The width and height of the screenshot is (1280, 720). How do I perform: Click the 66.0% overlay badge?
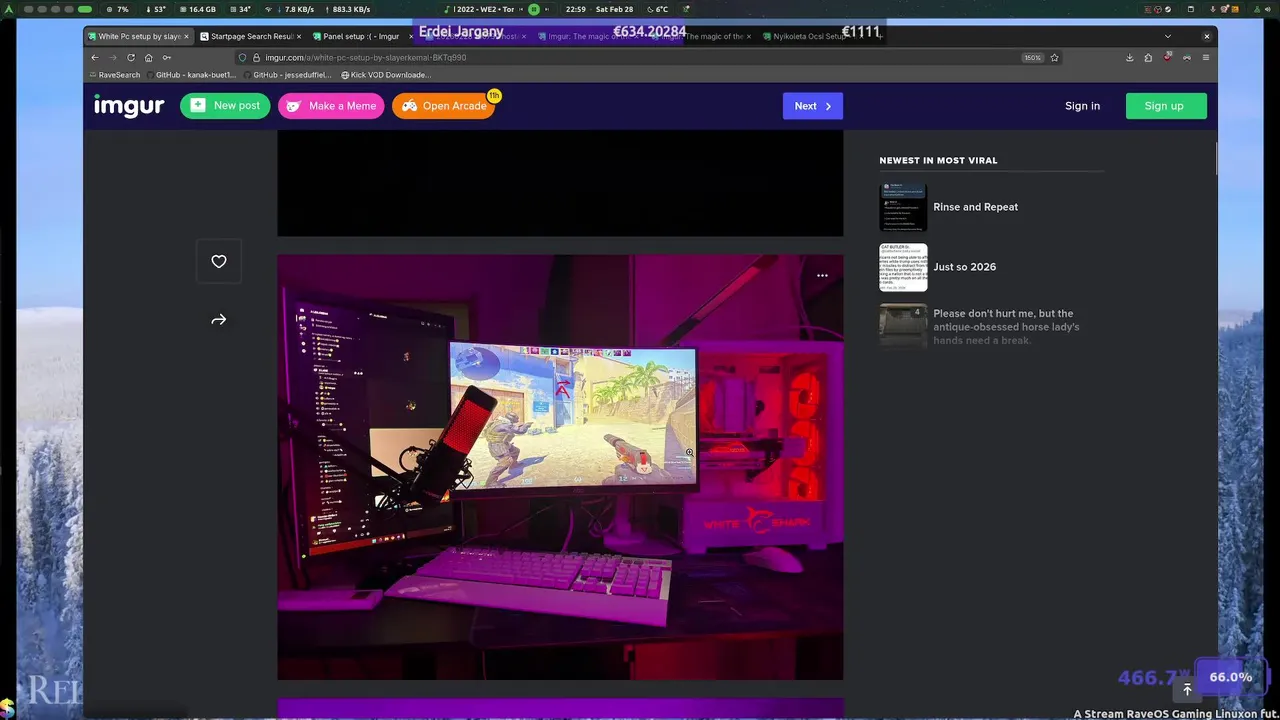[x=1231, y=677]
